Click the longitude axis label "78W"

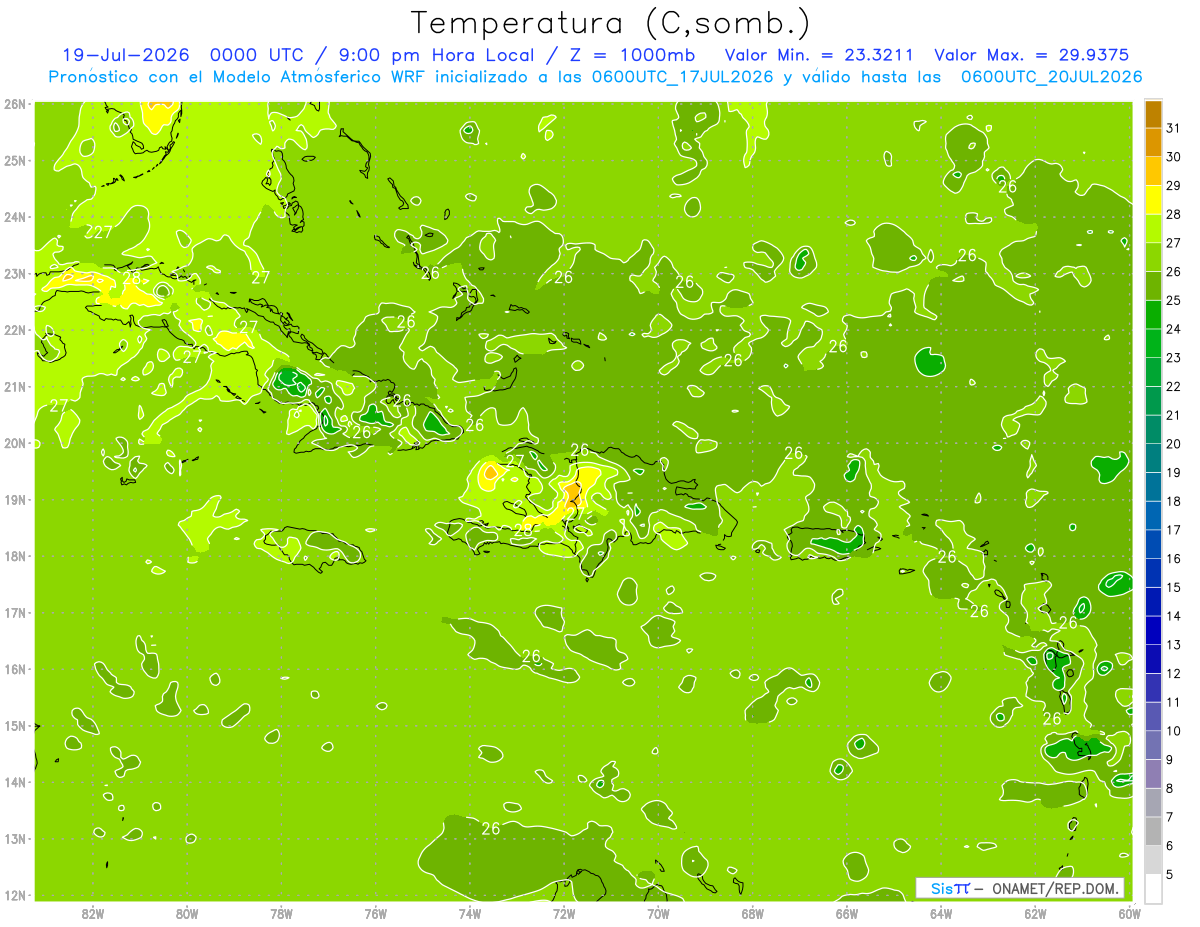click(x=281, y=913)
